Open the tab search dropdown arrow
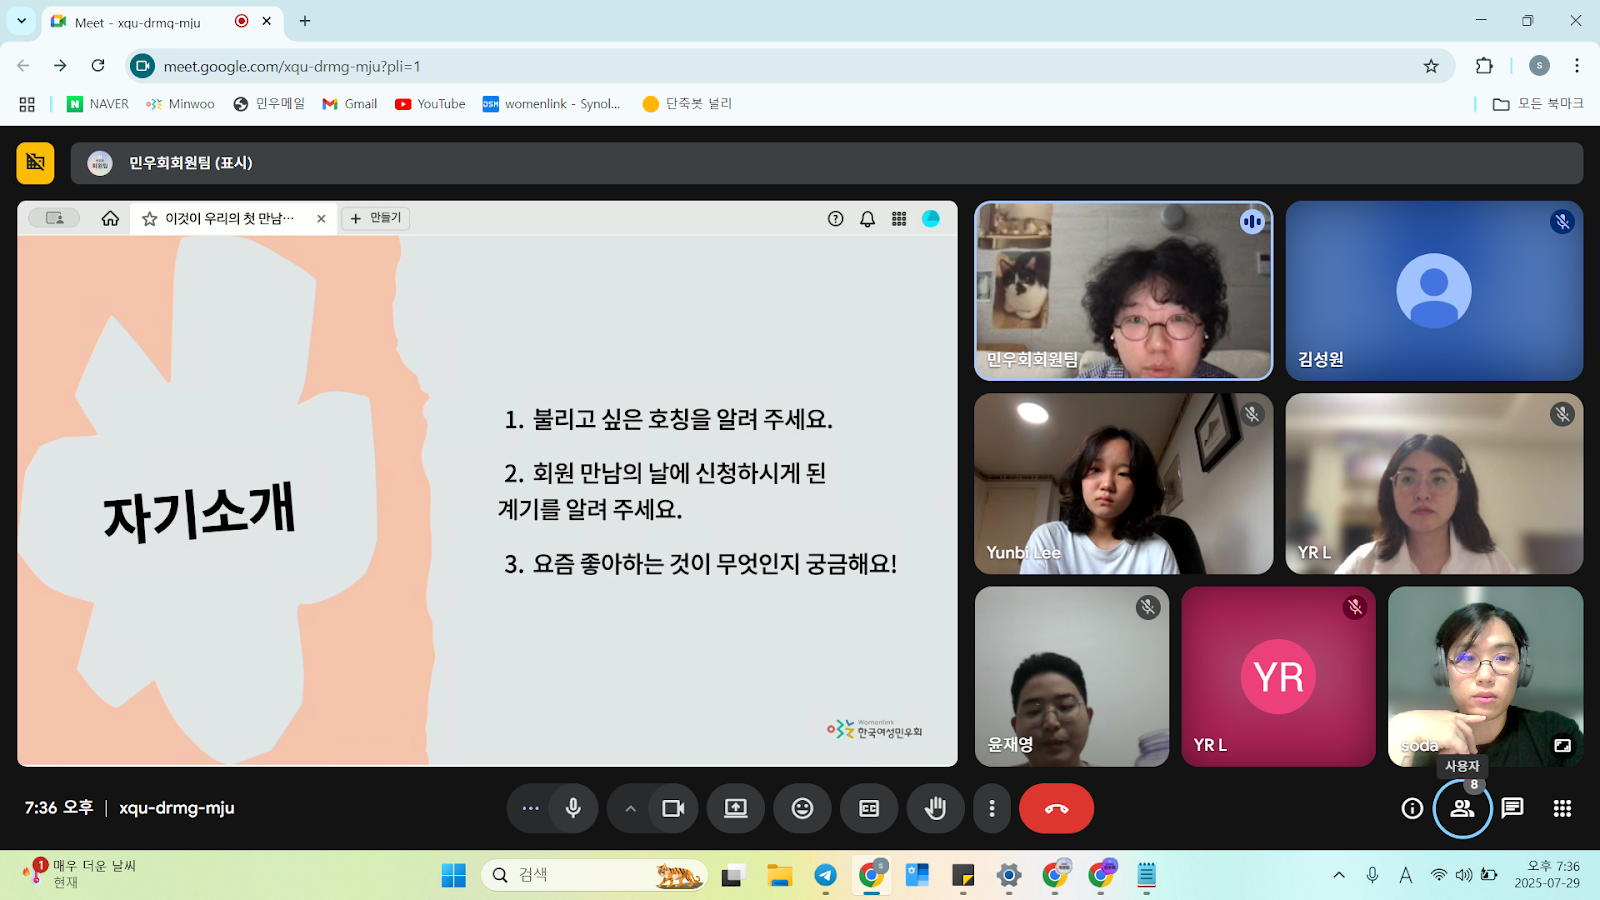Viewport: 1600px width, 900px height. (x=21, y=21)
